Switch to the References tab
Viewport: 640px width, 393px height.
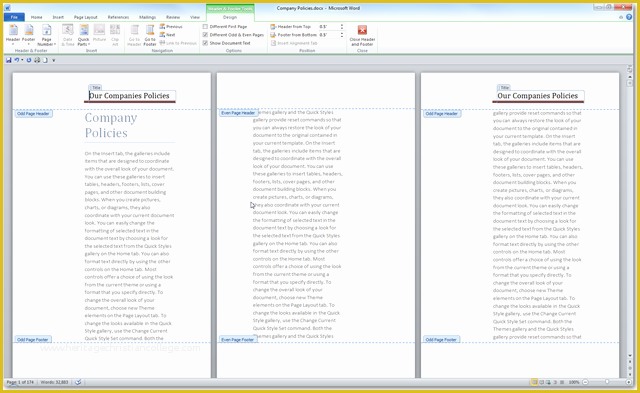click(118, 17)
